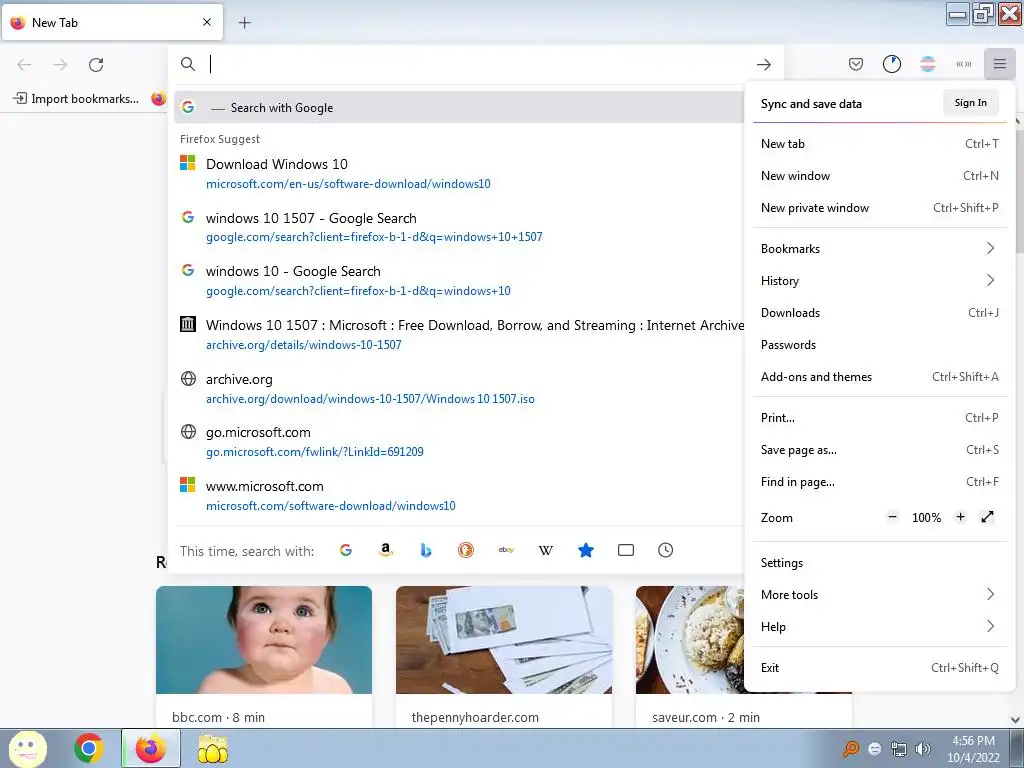Open windows 10 - Google Search suggestion

[459, 280]
